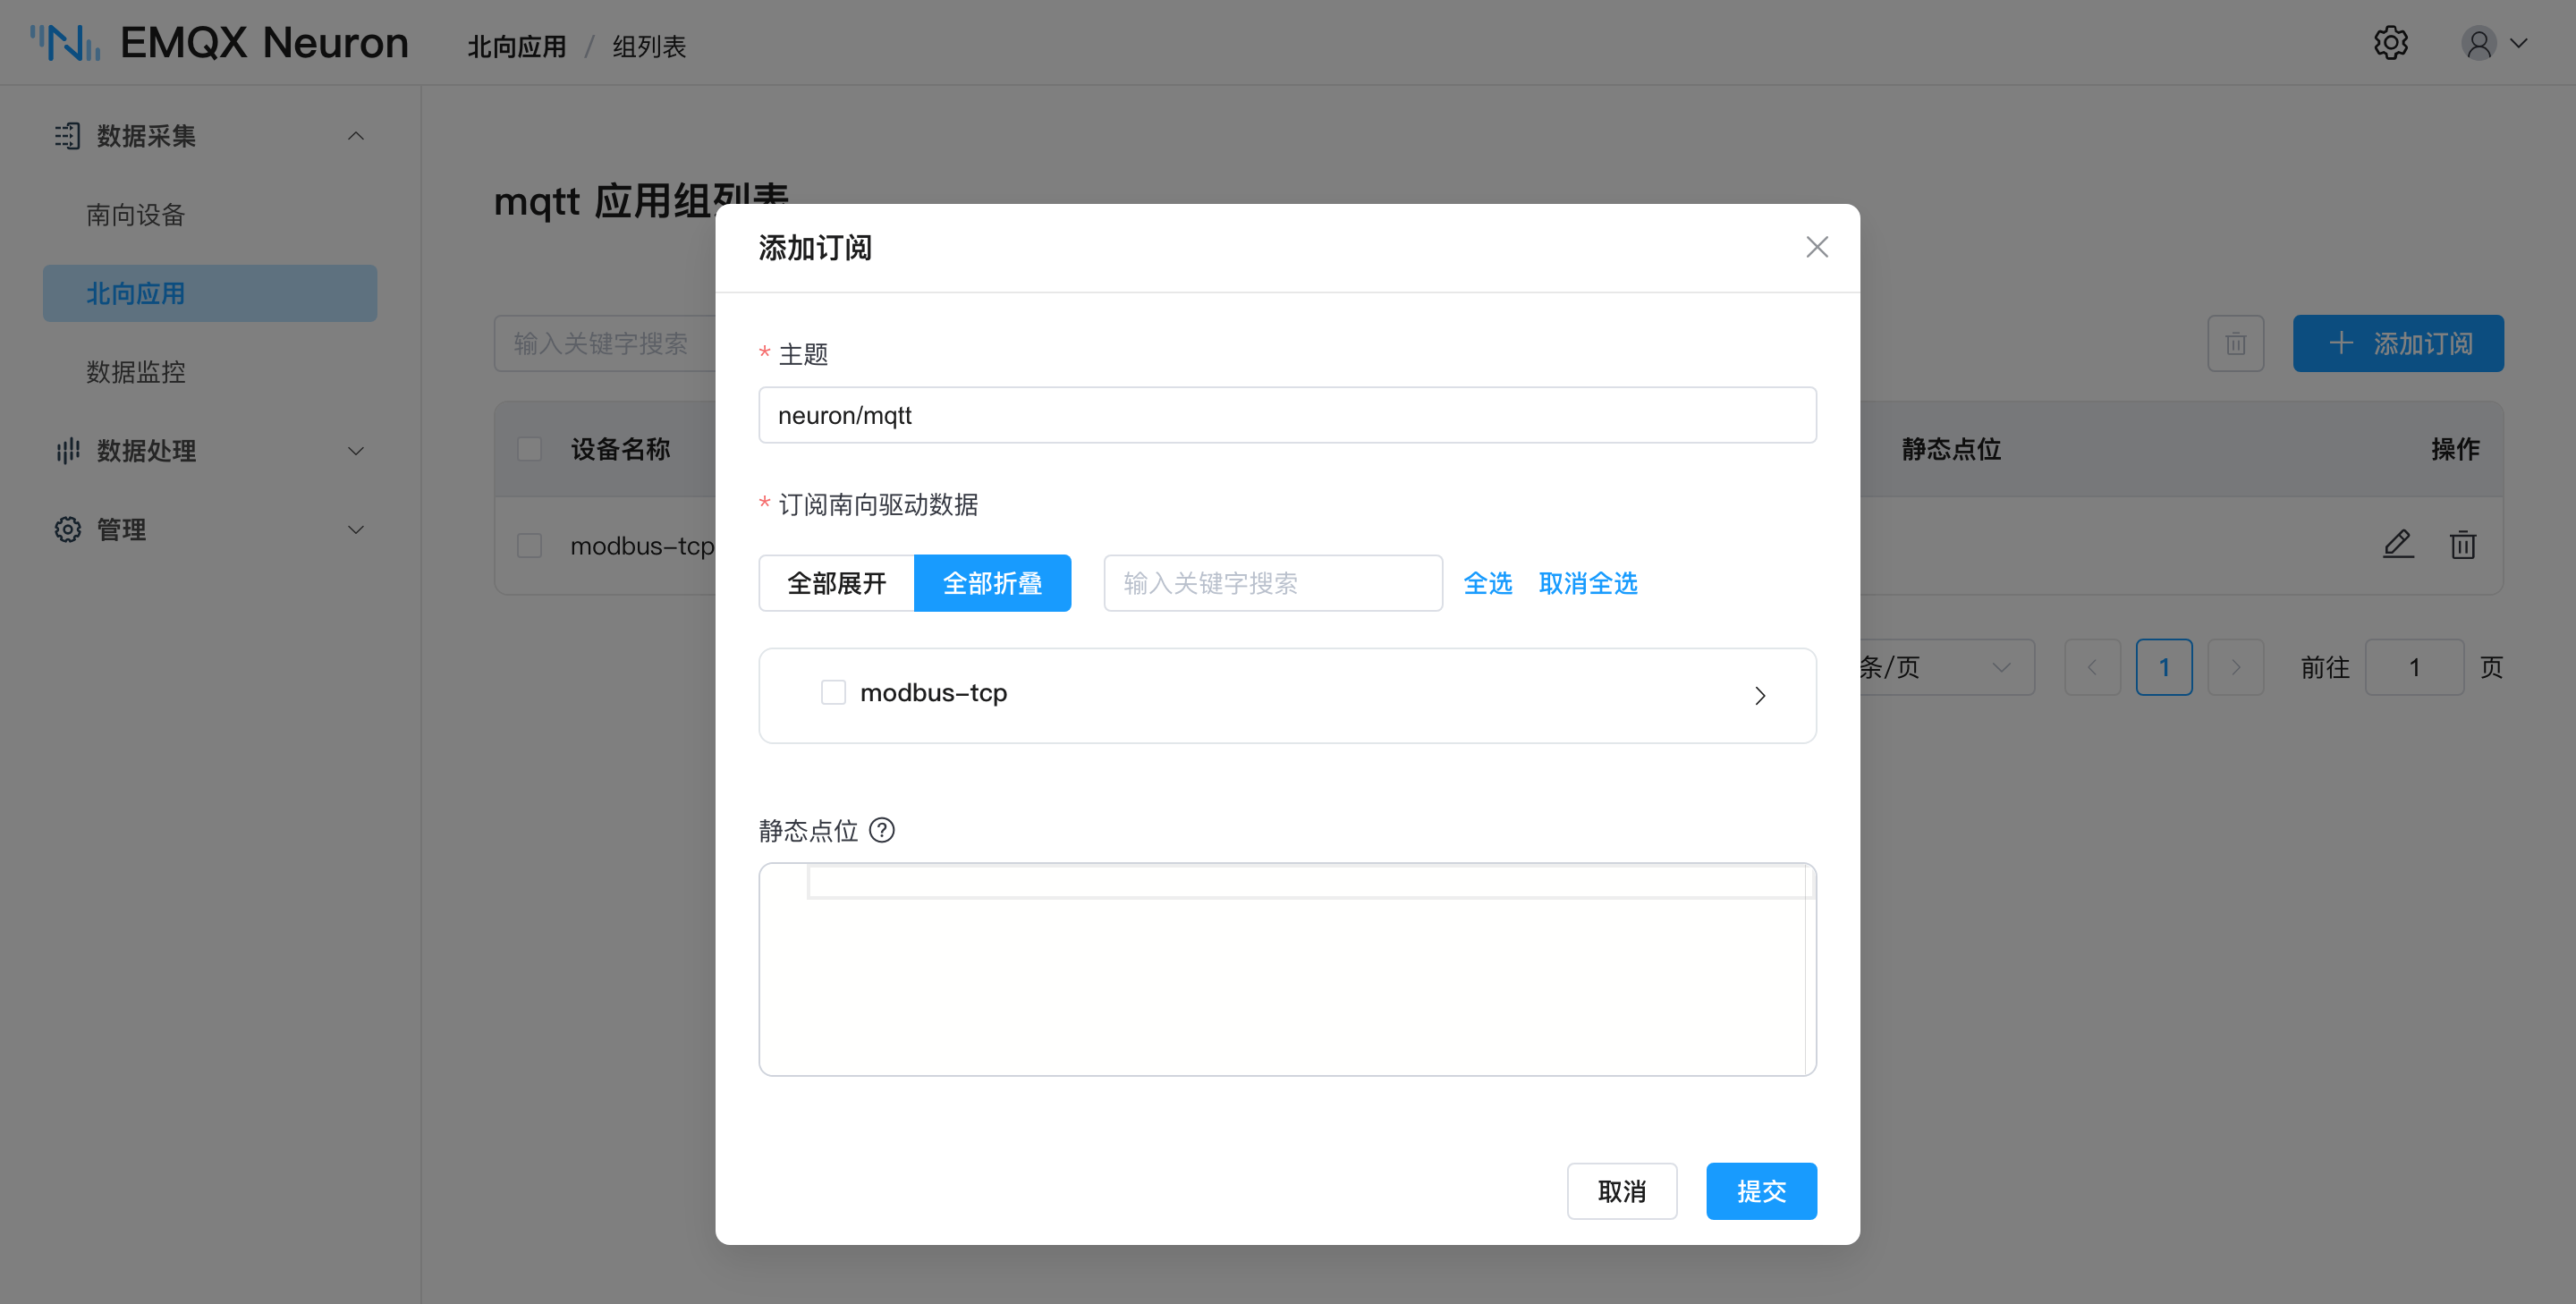This screenshot has width=2576, height=1304.
Task: Submit the subscription with 提交
Action: click(x=1761, y=1191)
